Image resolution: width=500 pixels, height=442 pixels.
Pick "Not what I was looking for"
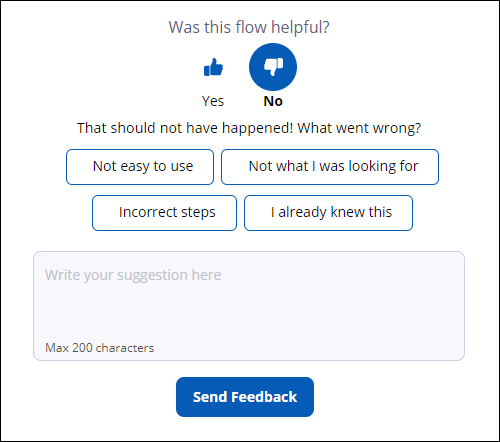pos(330,167)
